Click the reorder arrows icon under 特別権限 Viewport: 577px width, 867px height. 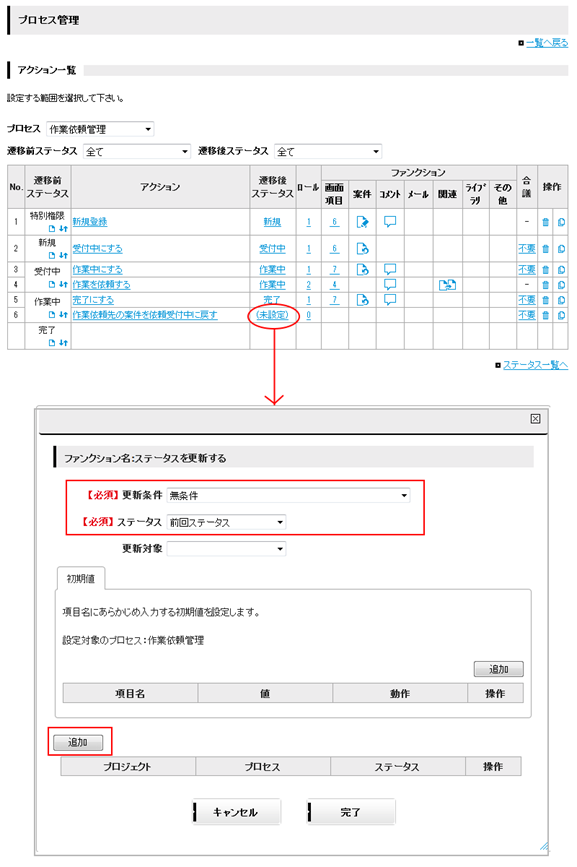tap(64, 228)
